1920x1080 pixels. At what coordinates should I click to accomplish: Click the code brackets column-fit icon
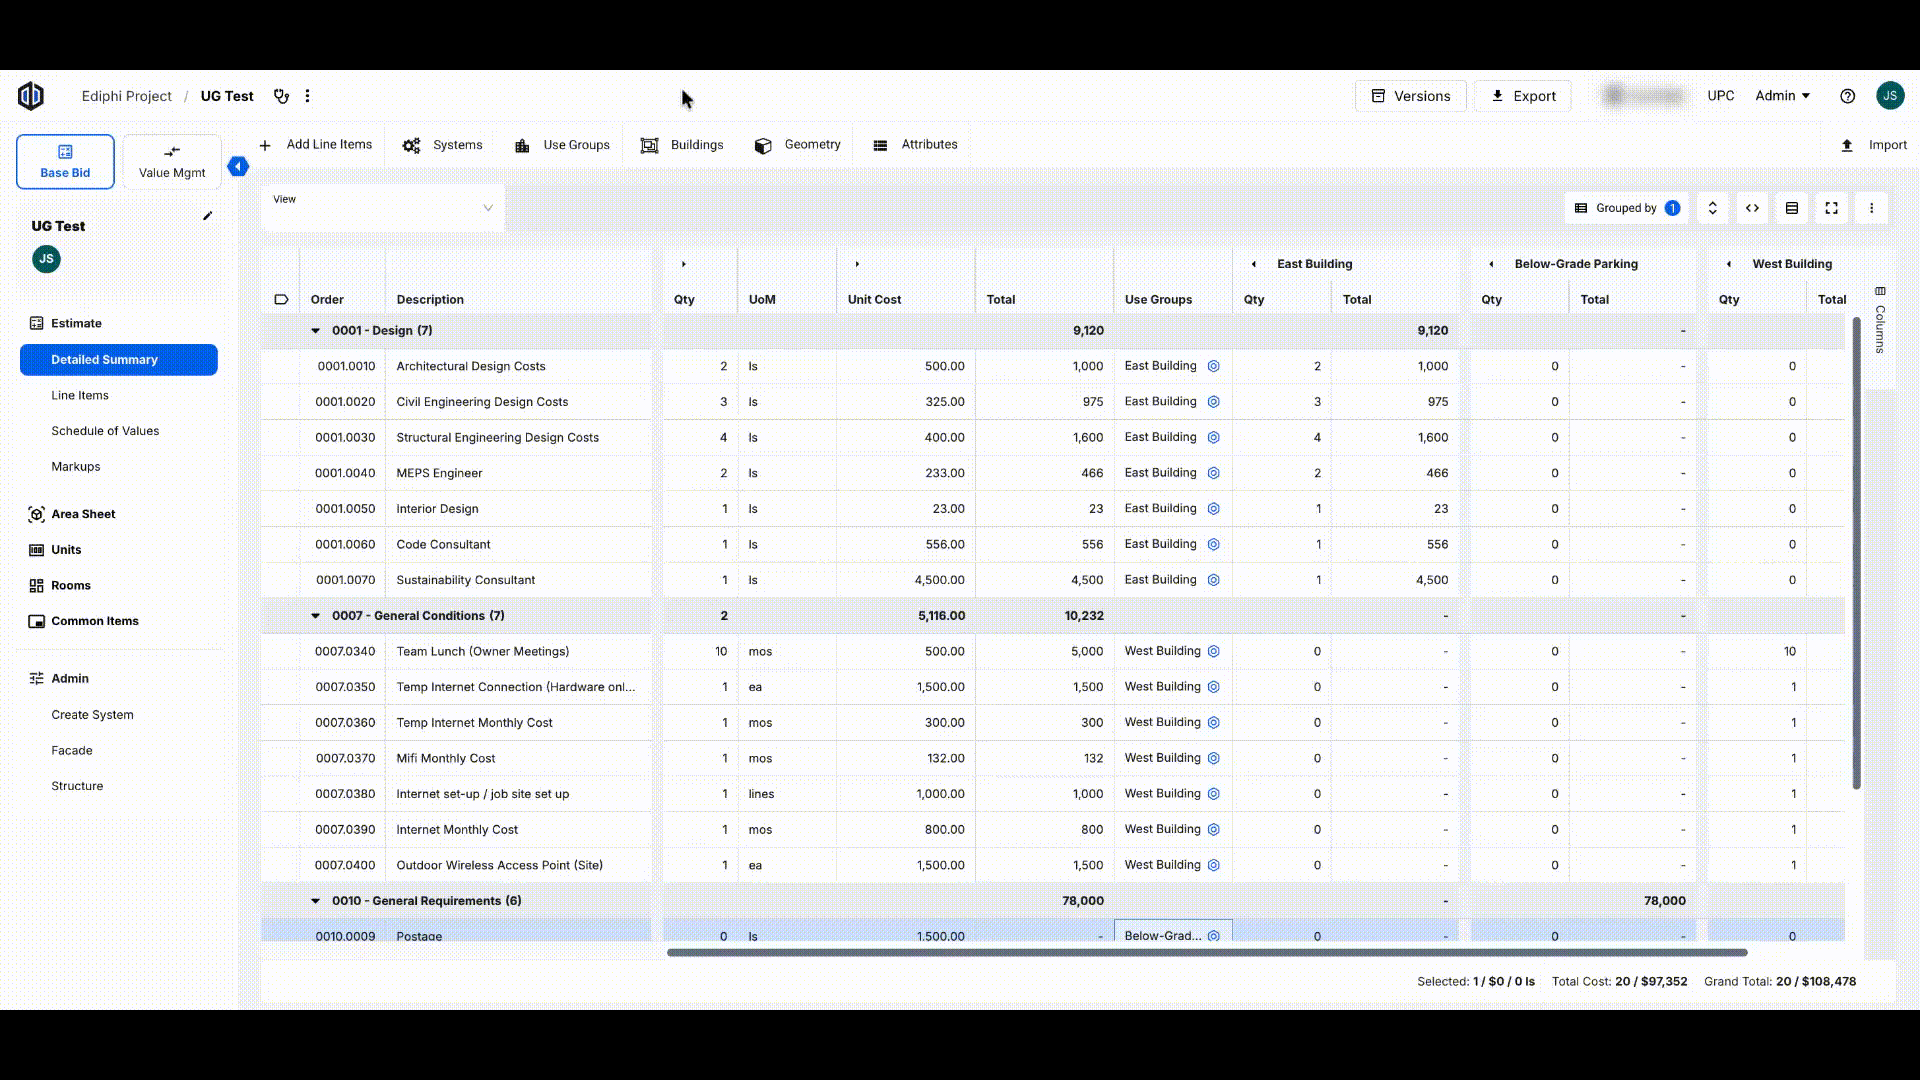click(1752, 208)
